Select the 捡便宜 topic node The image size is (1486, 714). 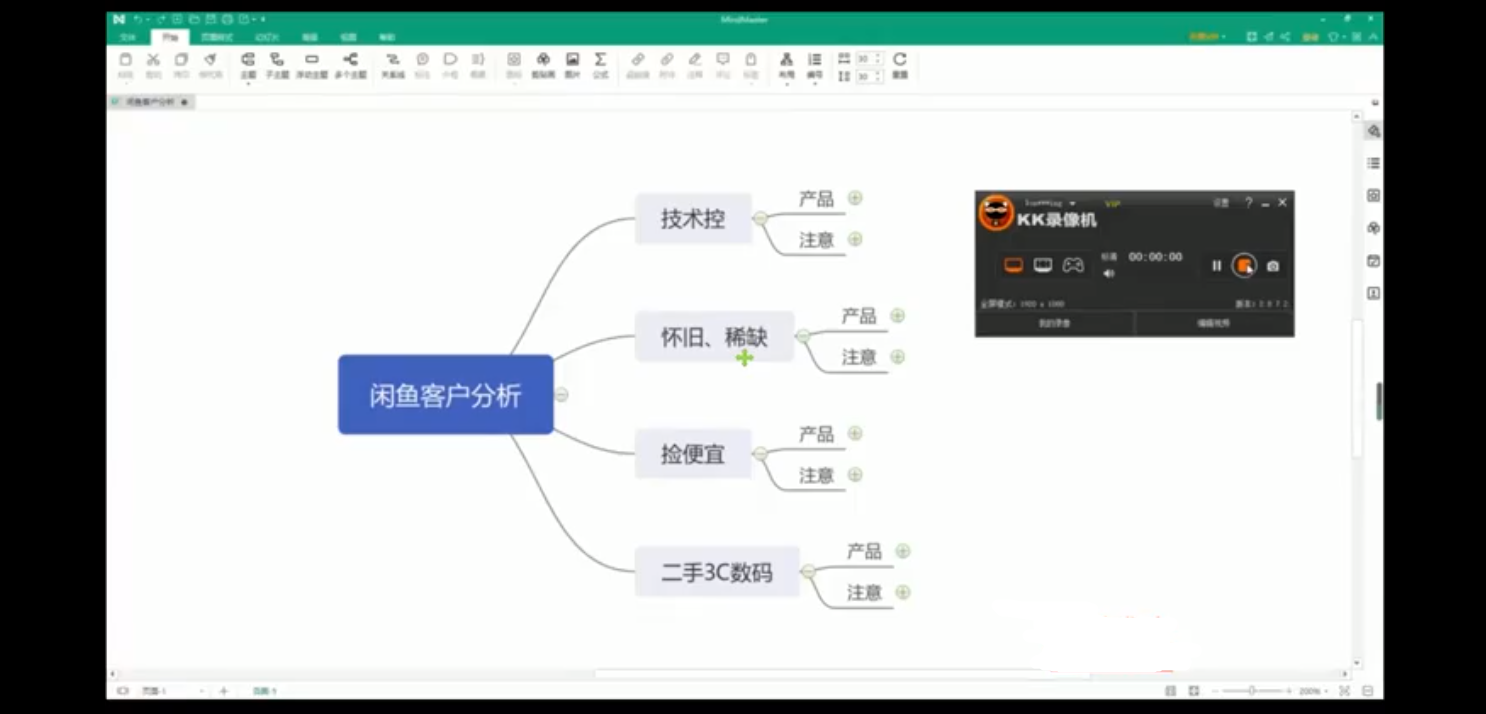click(x=693, y=454)
